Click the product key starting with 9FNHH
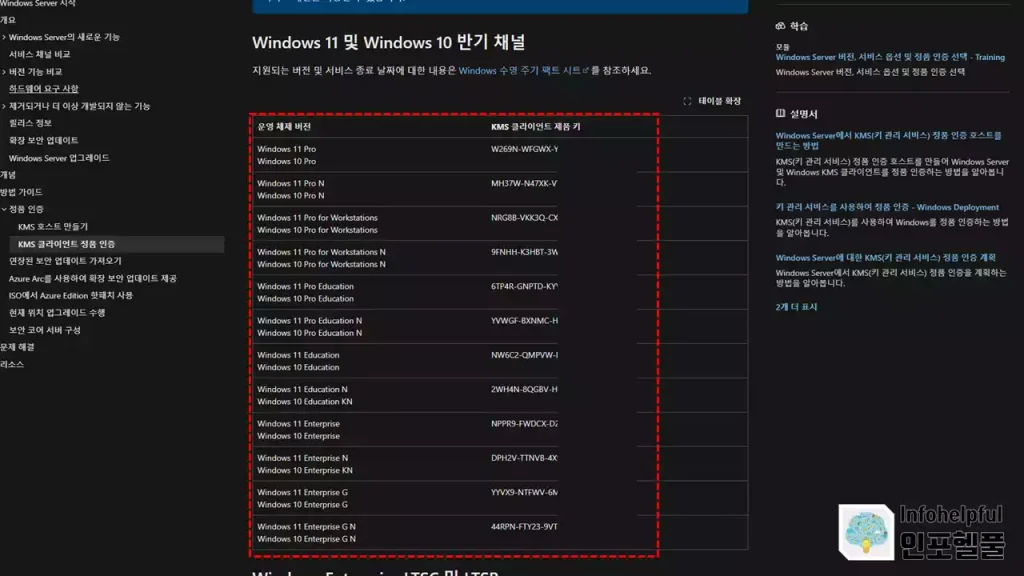1024x576 pixels. tap(524, 252)
